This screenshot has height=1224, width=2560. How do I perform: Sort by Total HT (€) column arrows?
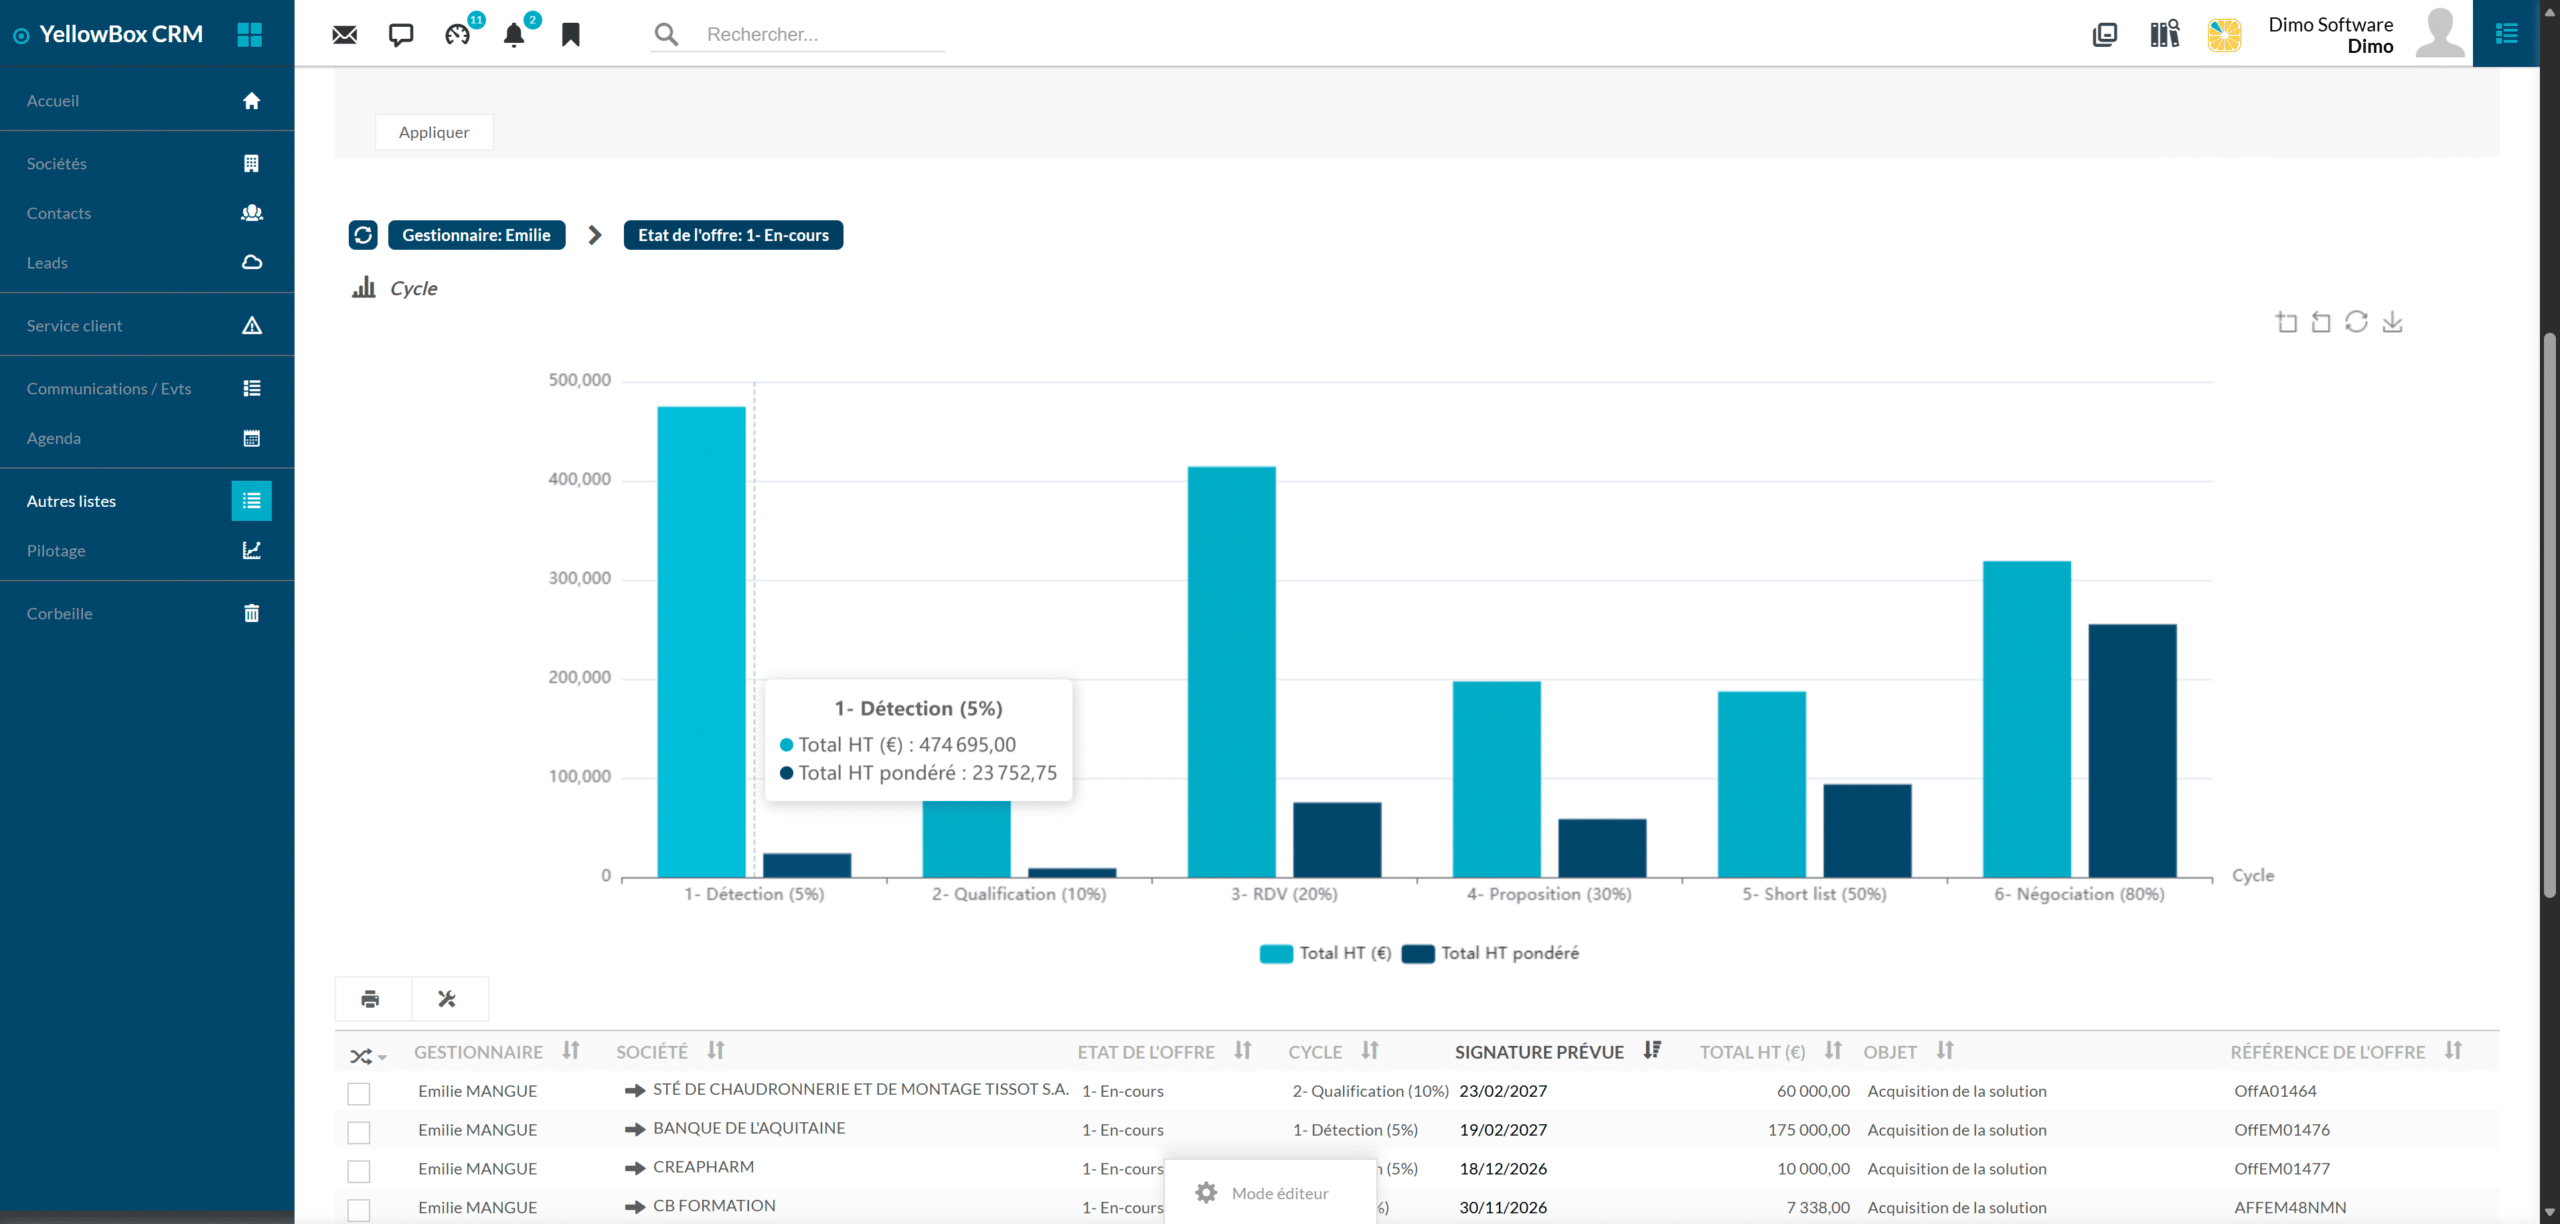[1833, 1051]
